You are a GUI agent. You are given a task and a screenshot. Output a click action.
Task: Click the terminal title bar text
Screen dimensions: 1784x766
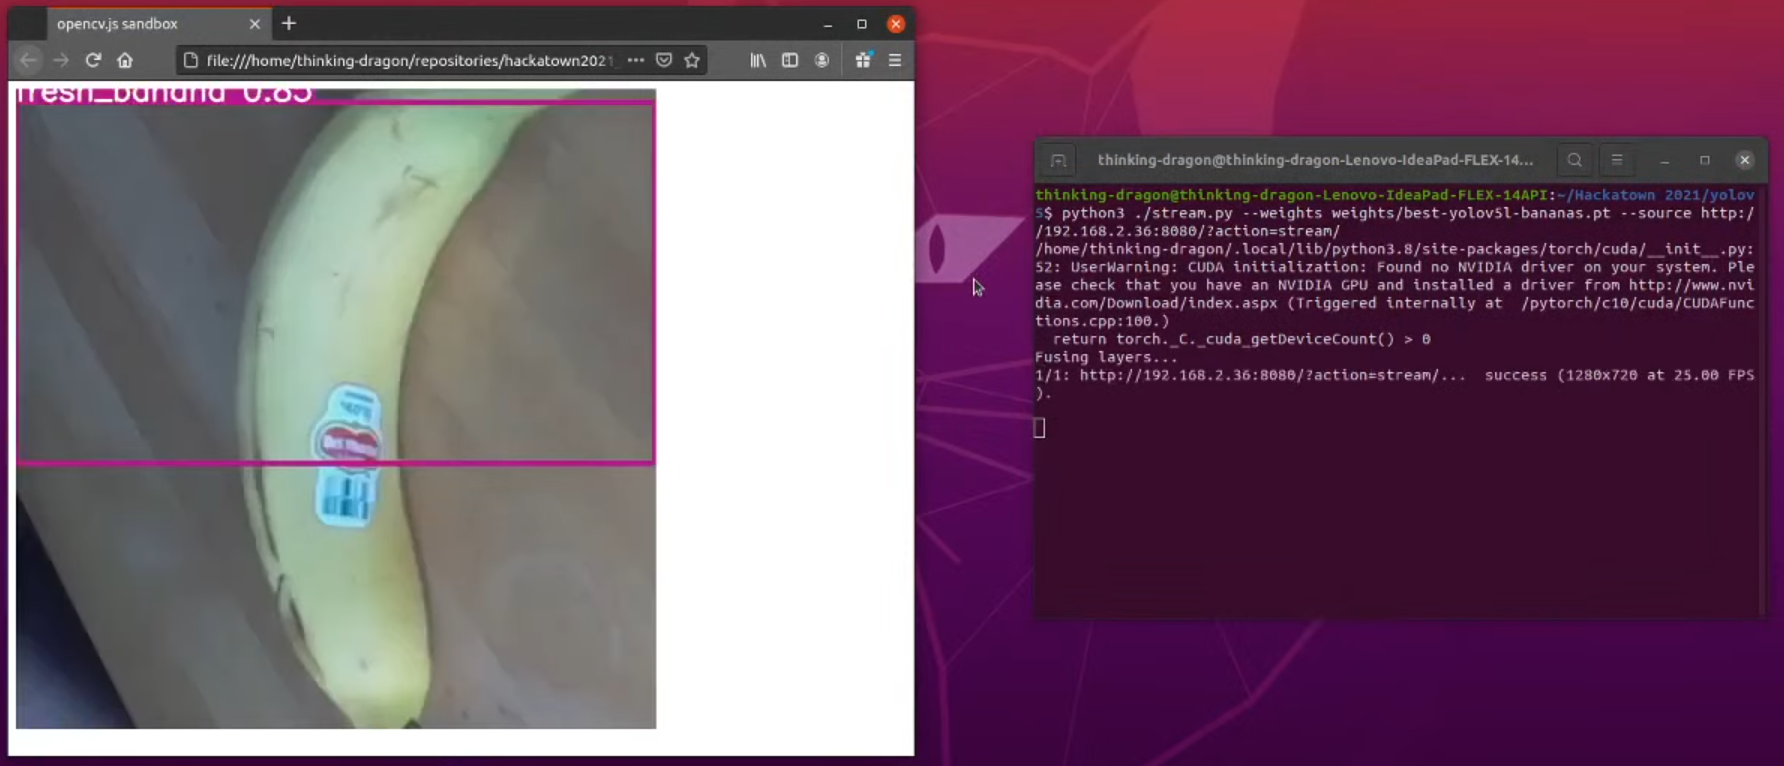coord(1315,160)
